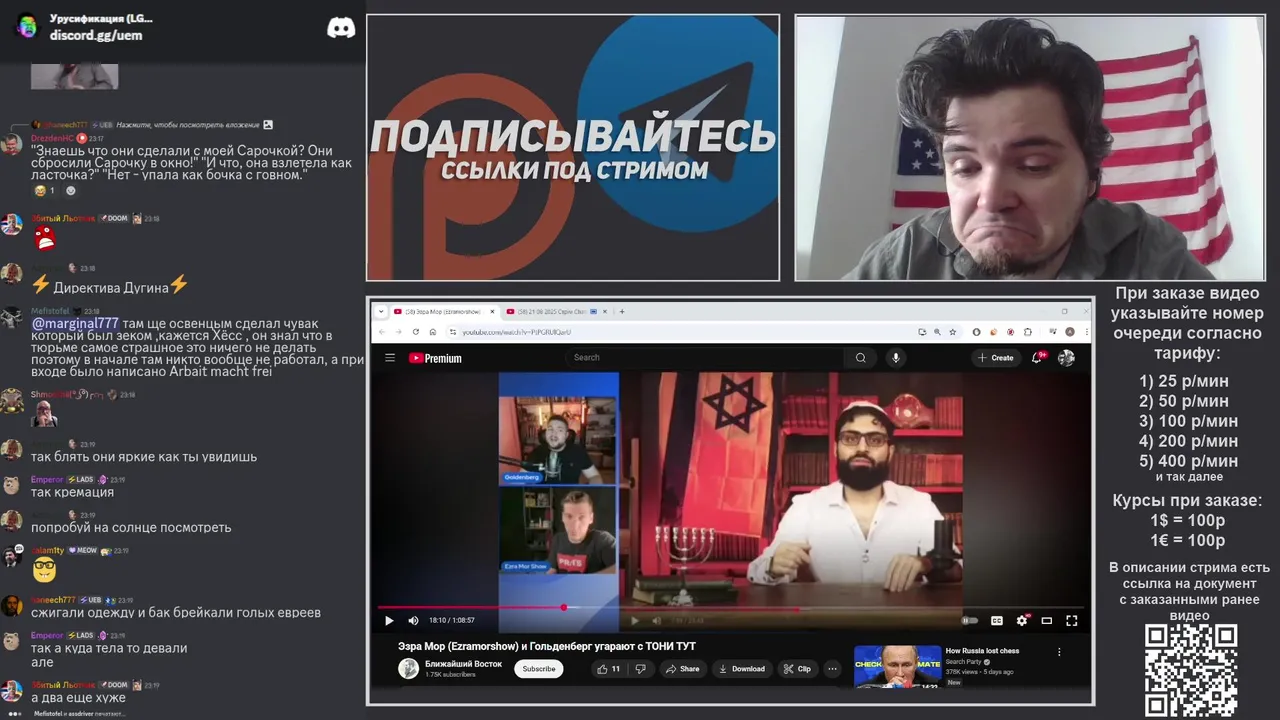Viewport: 1280px width, 720px height.
Task: Reload the YouTube page
Action: (x=416, y=332)
